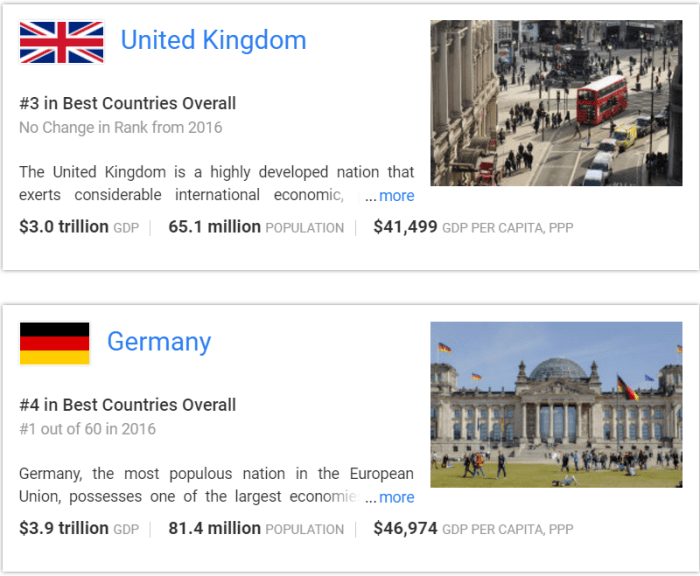Viewport: 700px width, 576px height.
Task: Click the Reichstag building photo
Action: [x=556, y=404]
